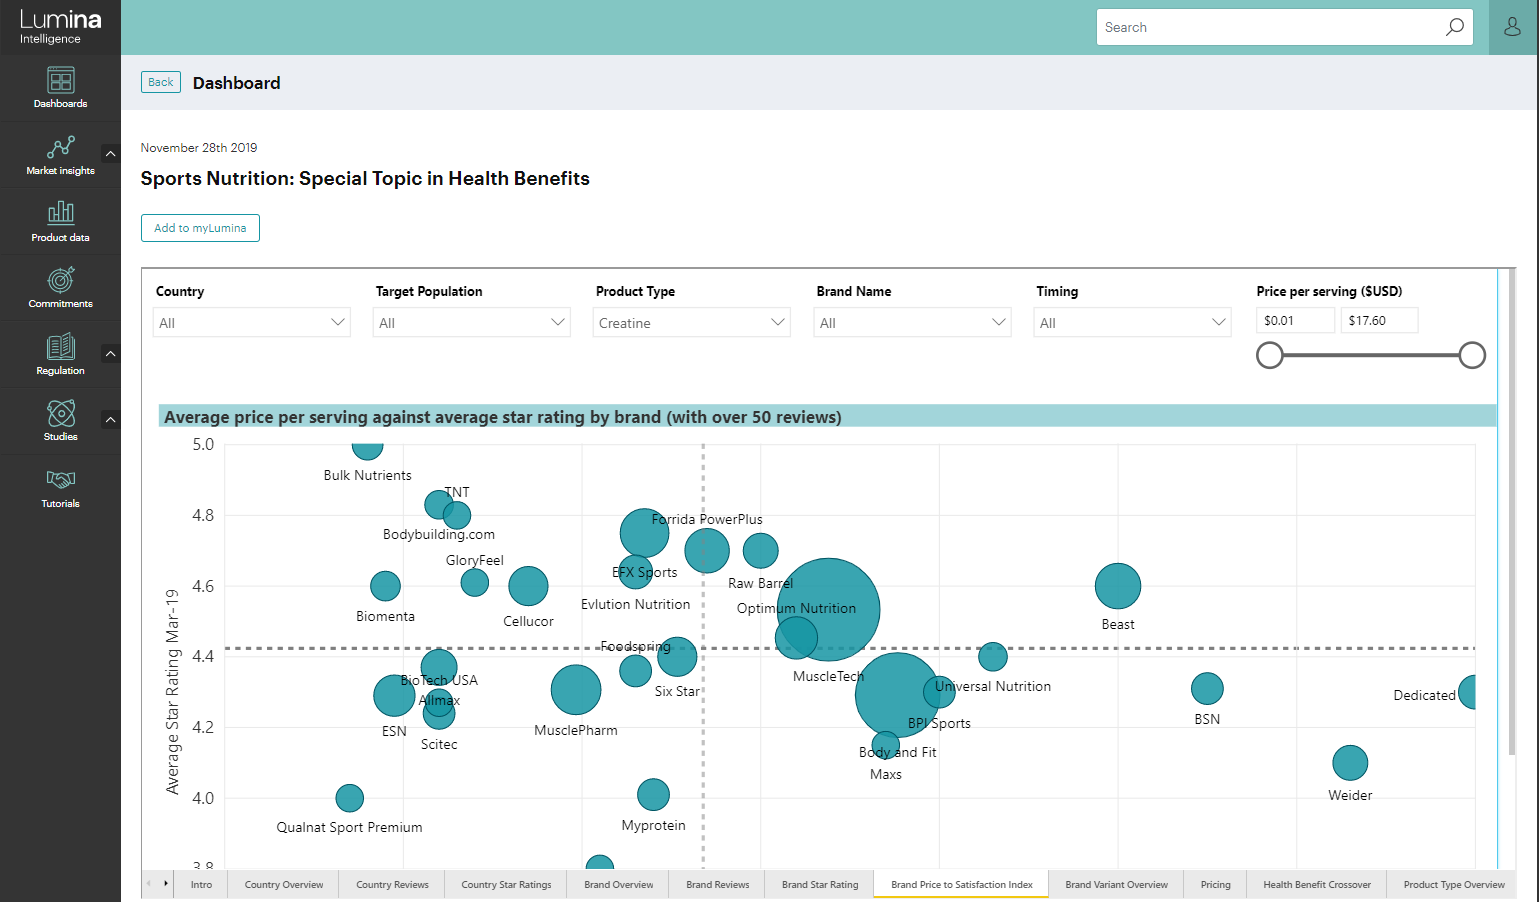Switch to the Brand Variant Overview tab

click(1116, 884)
